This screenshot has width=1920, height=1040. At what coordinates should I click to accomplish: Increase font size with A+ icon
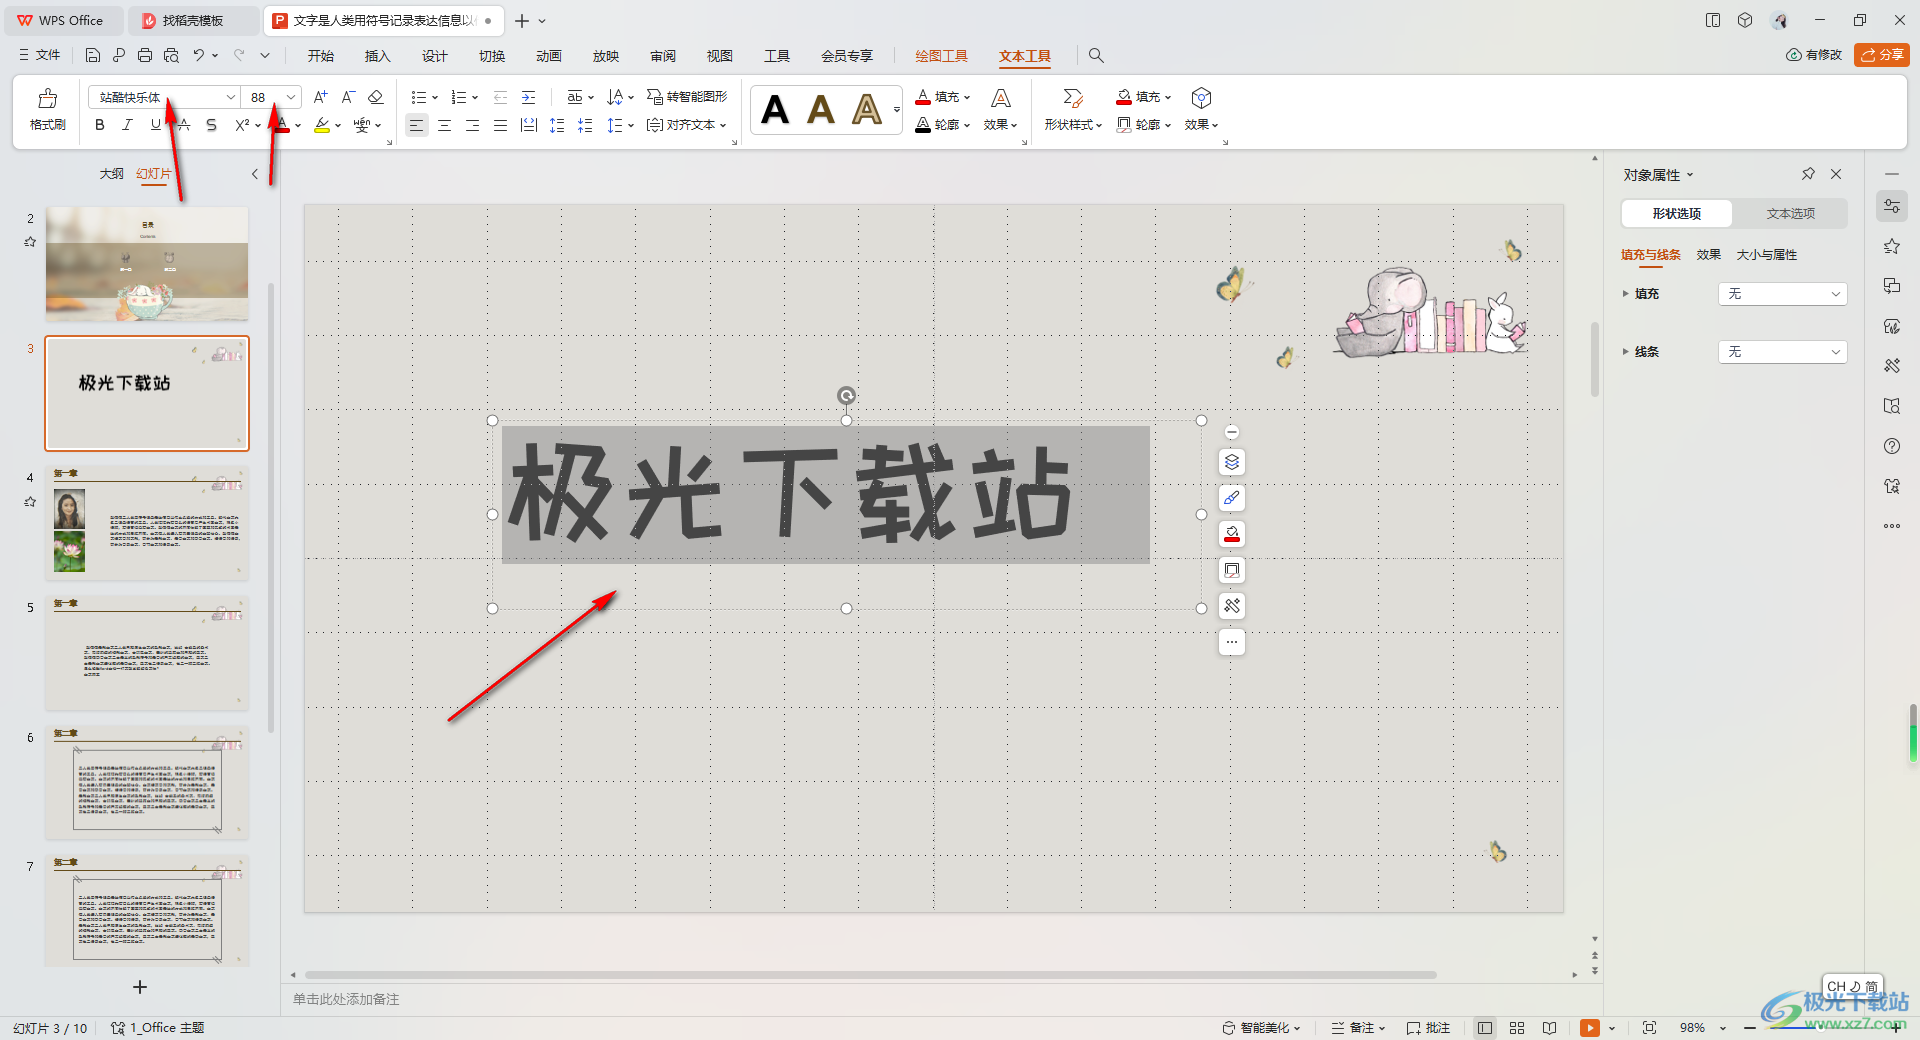click(320, 97)
